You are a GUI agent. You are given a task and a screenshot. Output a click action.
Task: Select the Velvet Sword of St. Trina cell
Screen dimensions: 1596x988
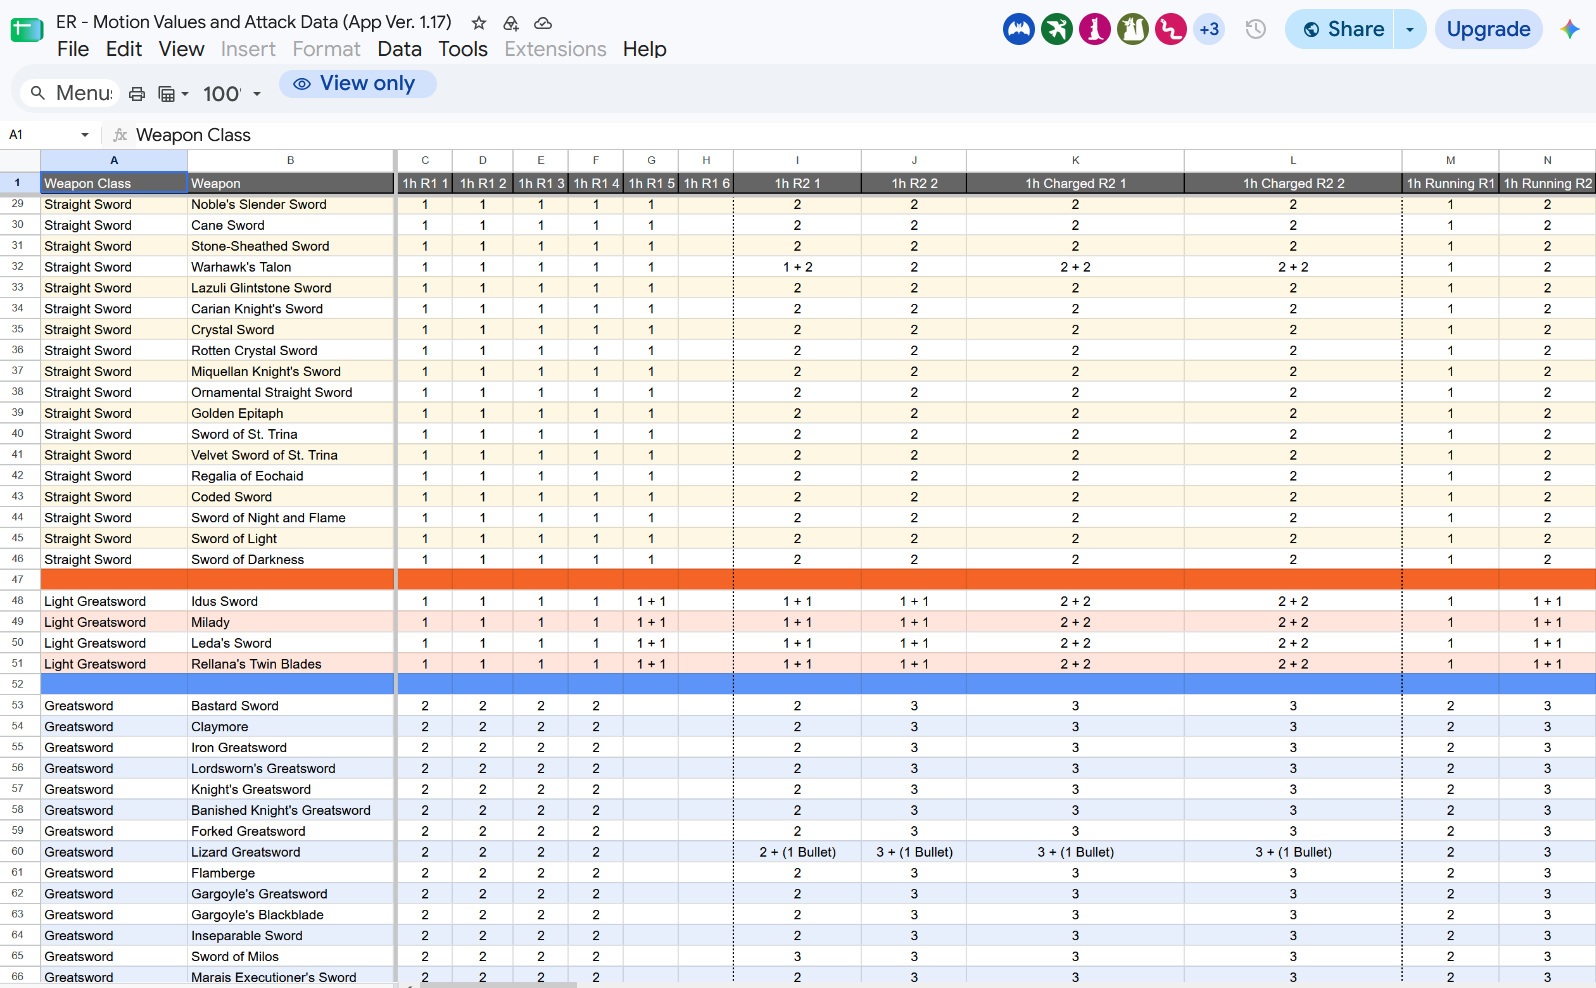click(x=290, y=455)
